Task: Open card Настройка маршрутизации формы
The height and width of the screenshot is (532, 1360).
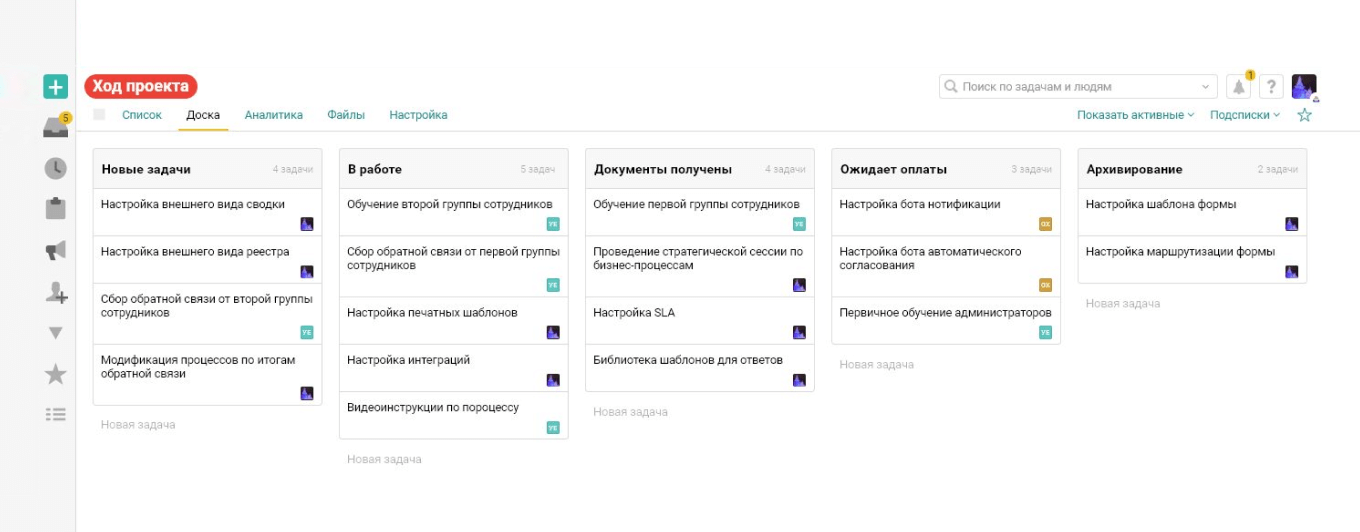Action: pos(1192,259)
